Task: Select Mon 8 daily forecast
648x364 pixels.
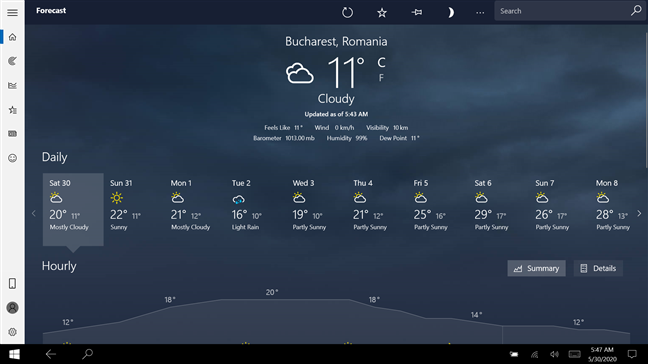Action: [x=612, y=209]
